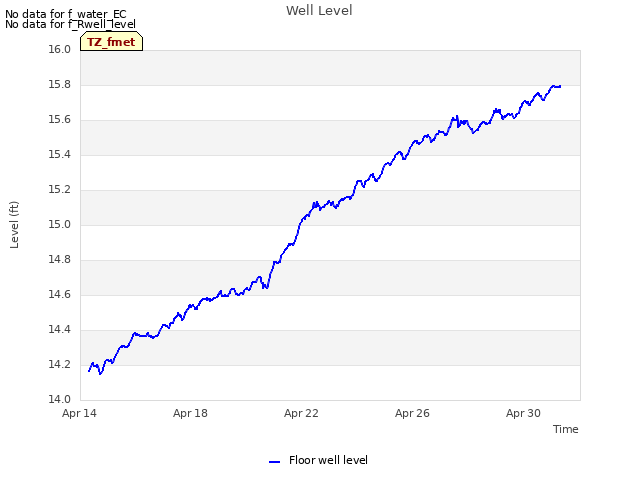This screenshot has width=640, height=480.
Task: Click the 15.8 y-axis label
Action: pyautogui.click(x=60, y=84)
